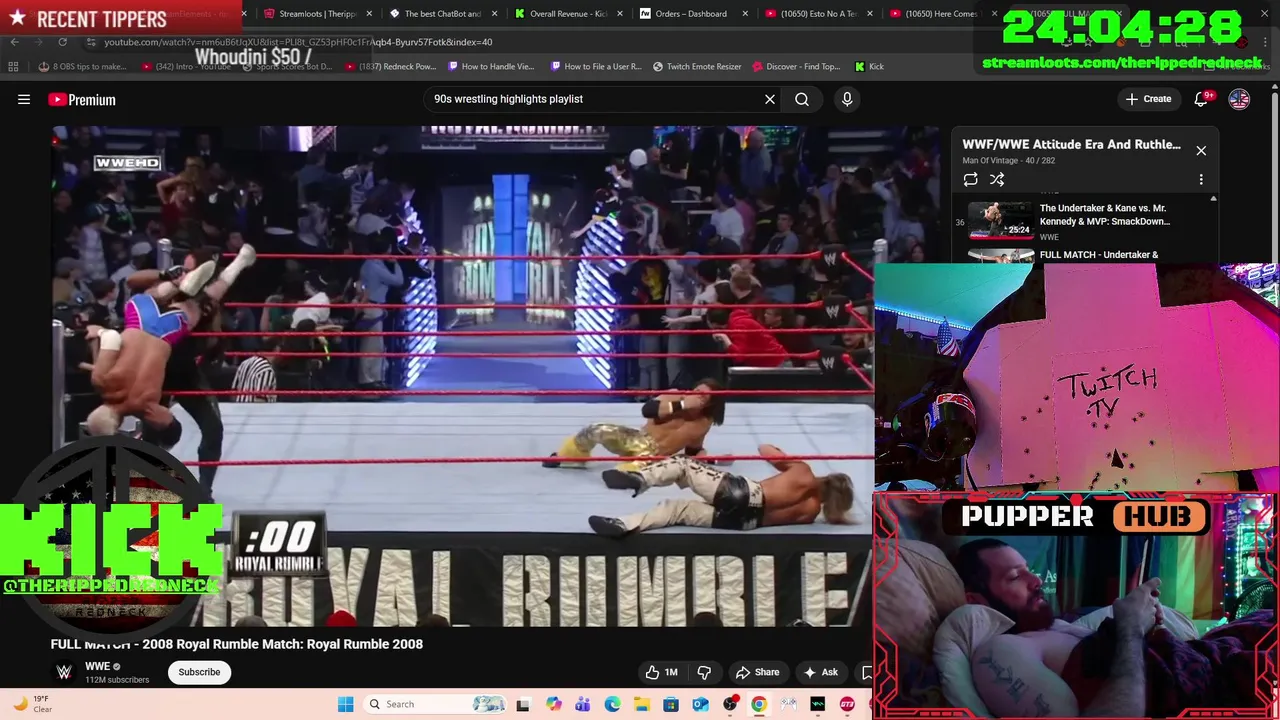Click the magnifier search button
Viewport: 1280px width, 720px height.
point(802,99)
